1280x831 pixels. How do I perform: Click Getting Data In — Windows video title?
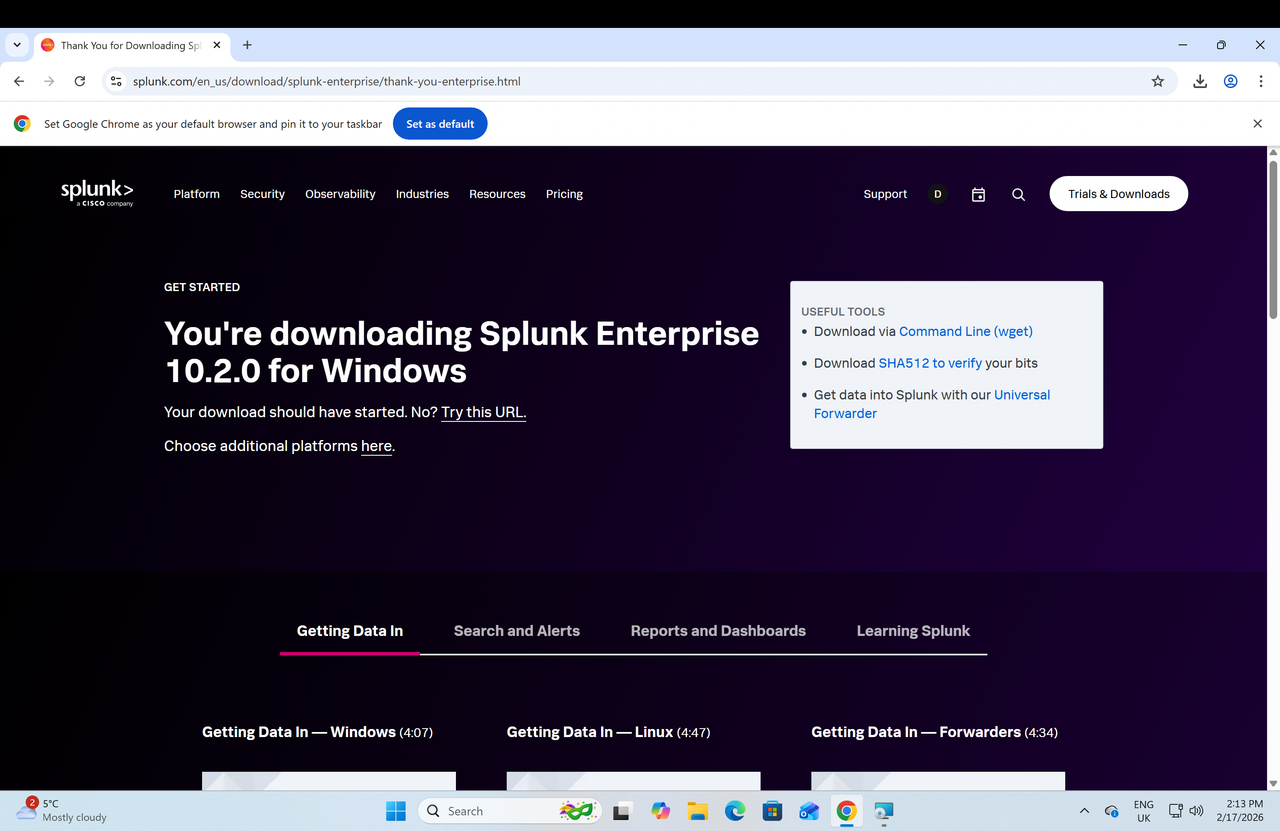pos(317,732)
